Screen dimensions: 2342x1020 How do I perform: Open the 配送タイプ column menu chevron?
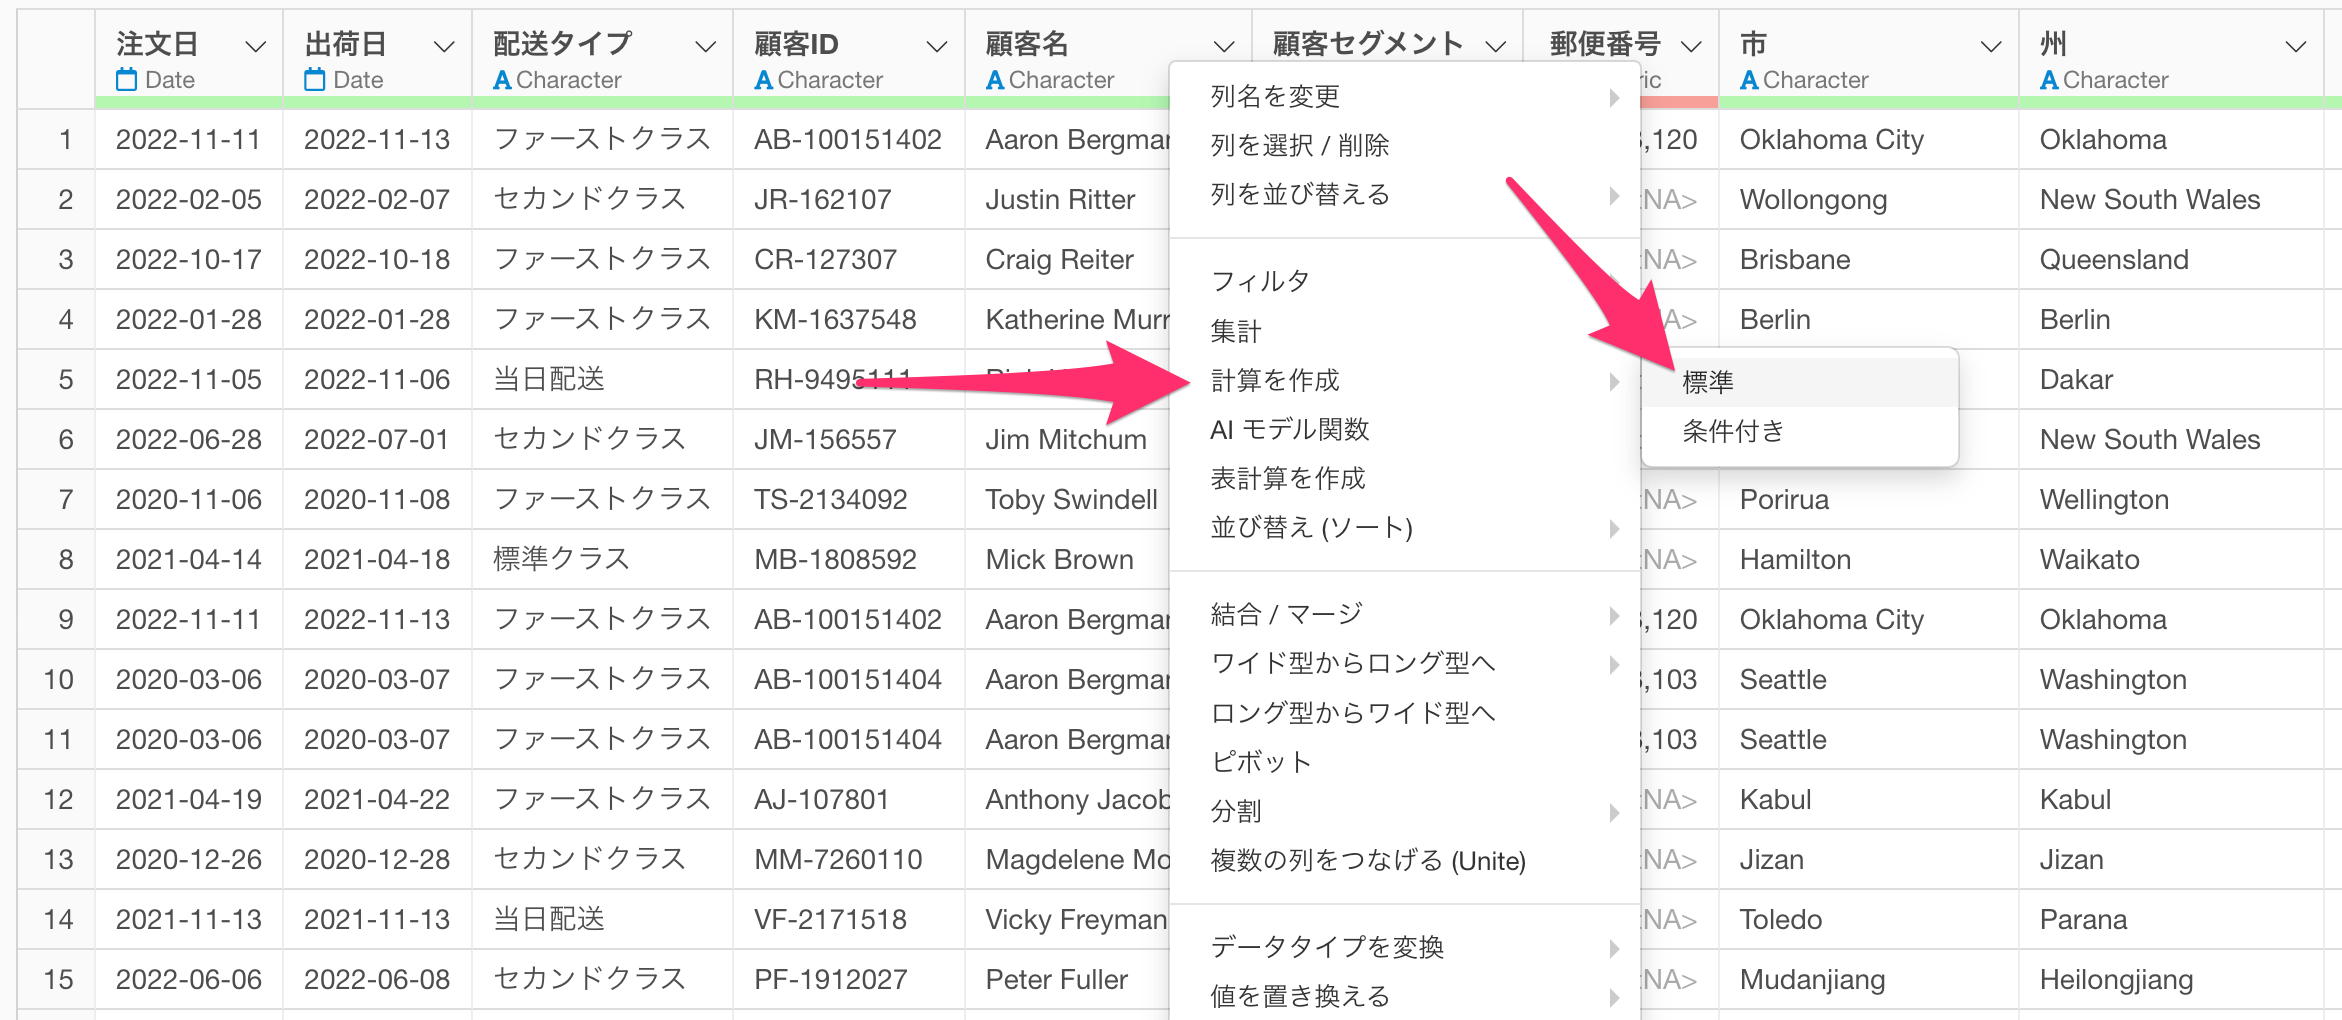pyautogui.click(x=705, y=46)
